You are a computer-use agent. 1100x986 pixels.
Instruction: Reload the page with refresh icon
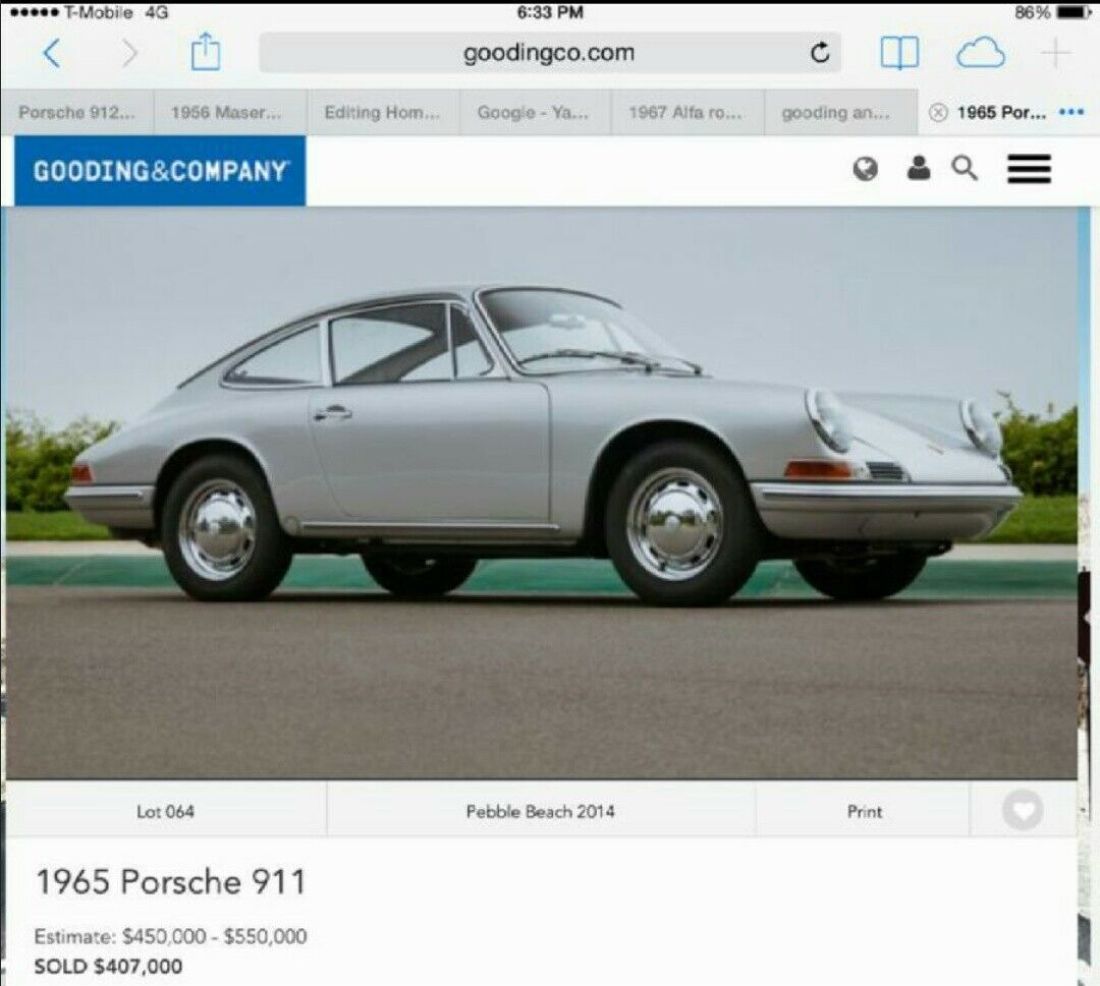[819, 53]
